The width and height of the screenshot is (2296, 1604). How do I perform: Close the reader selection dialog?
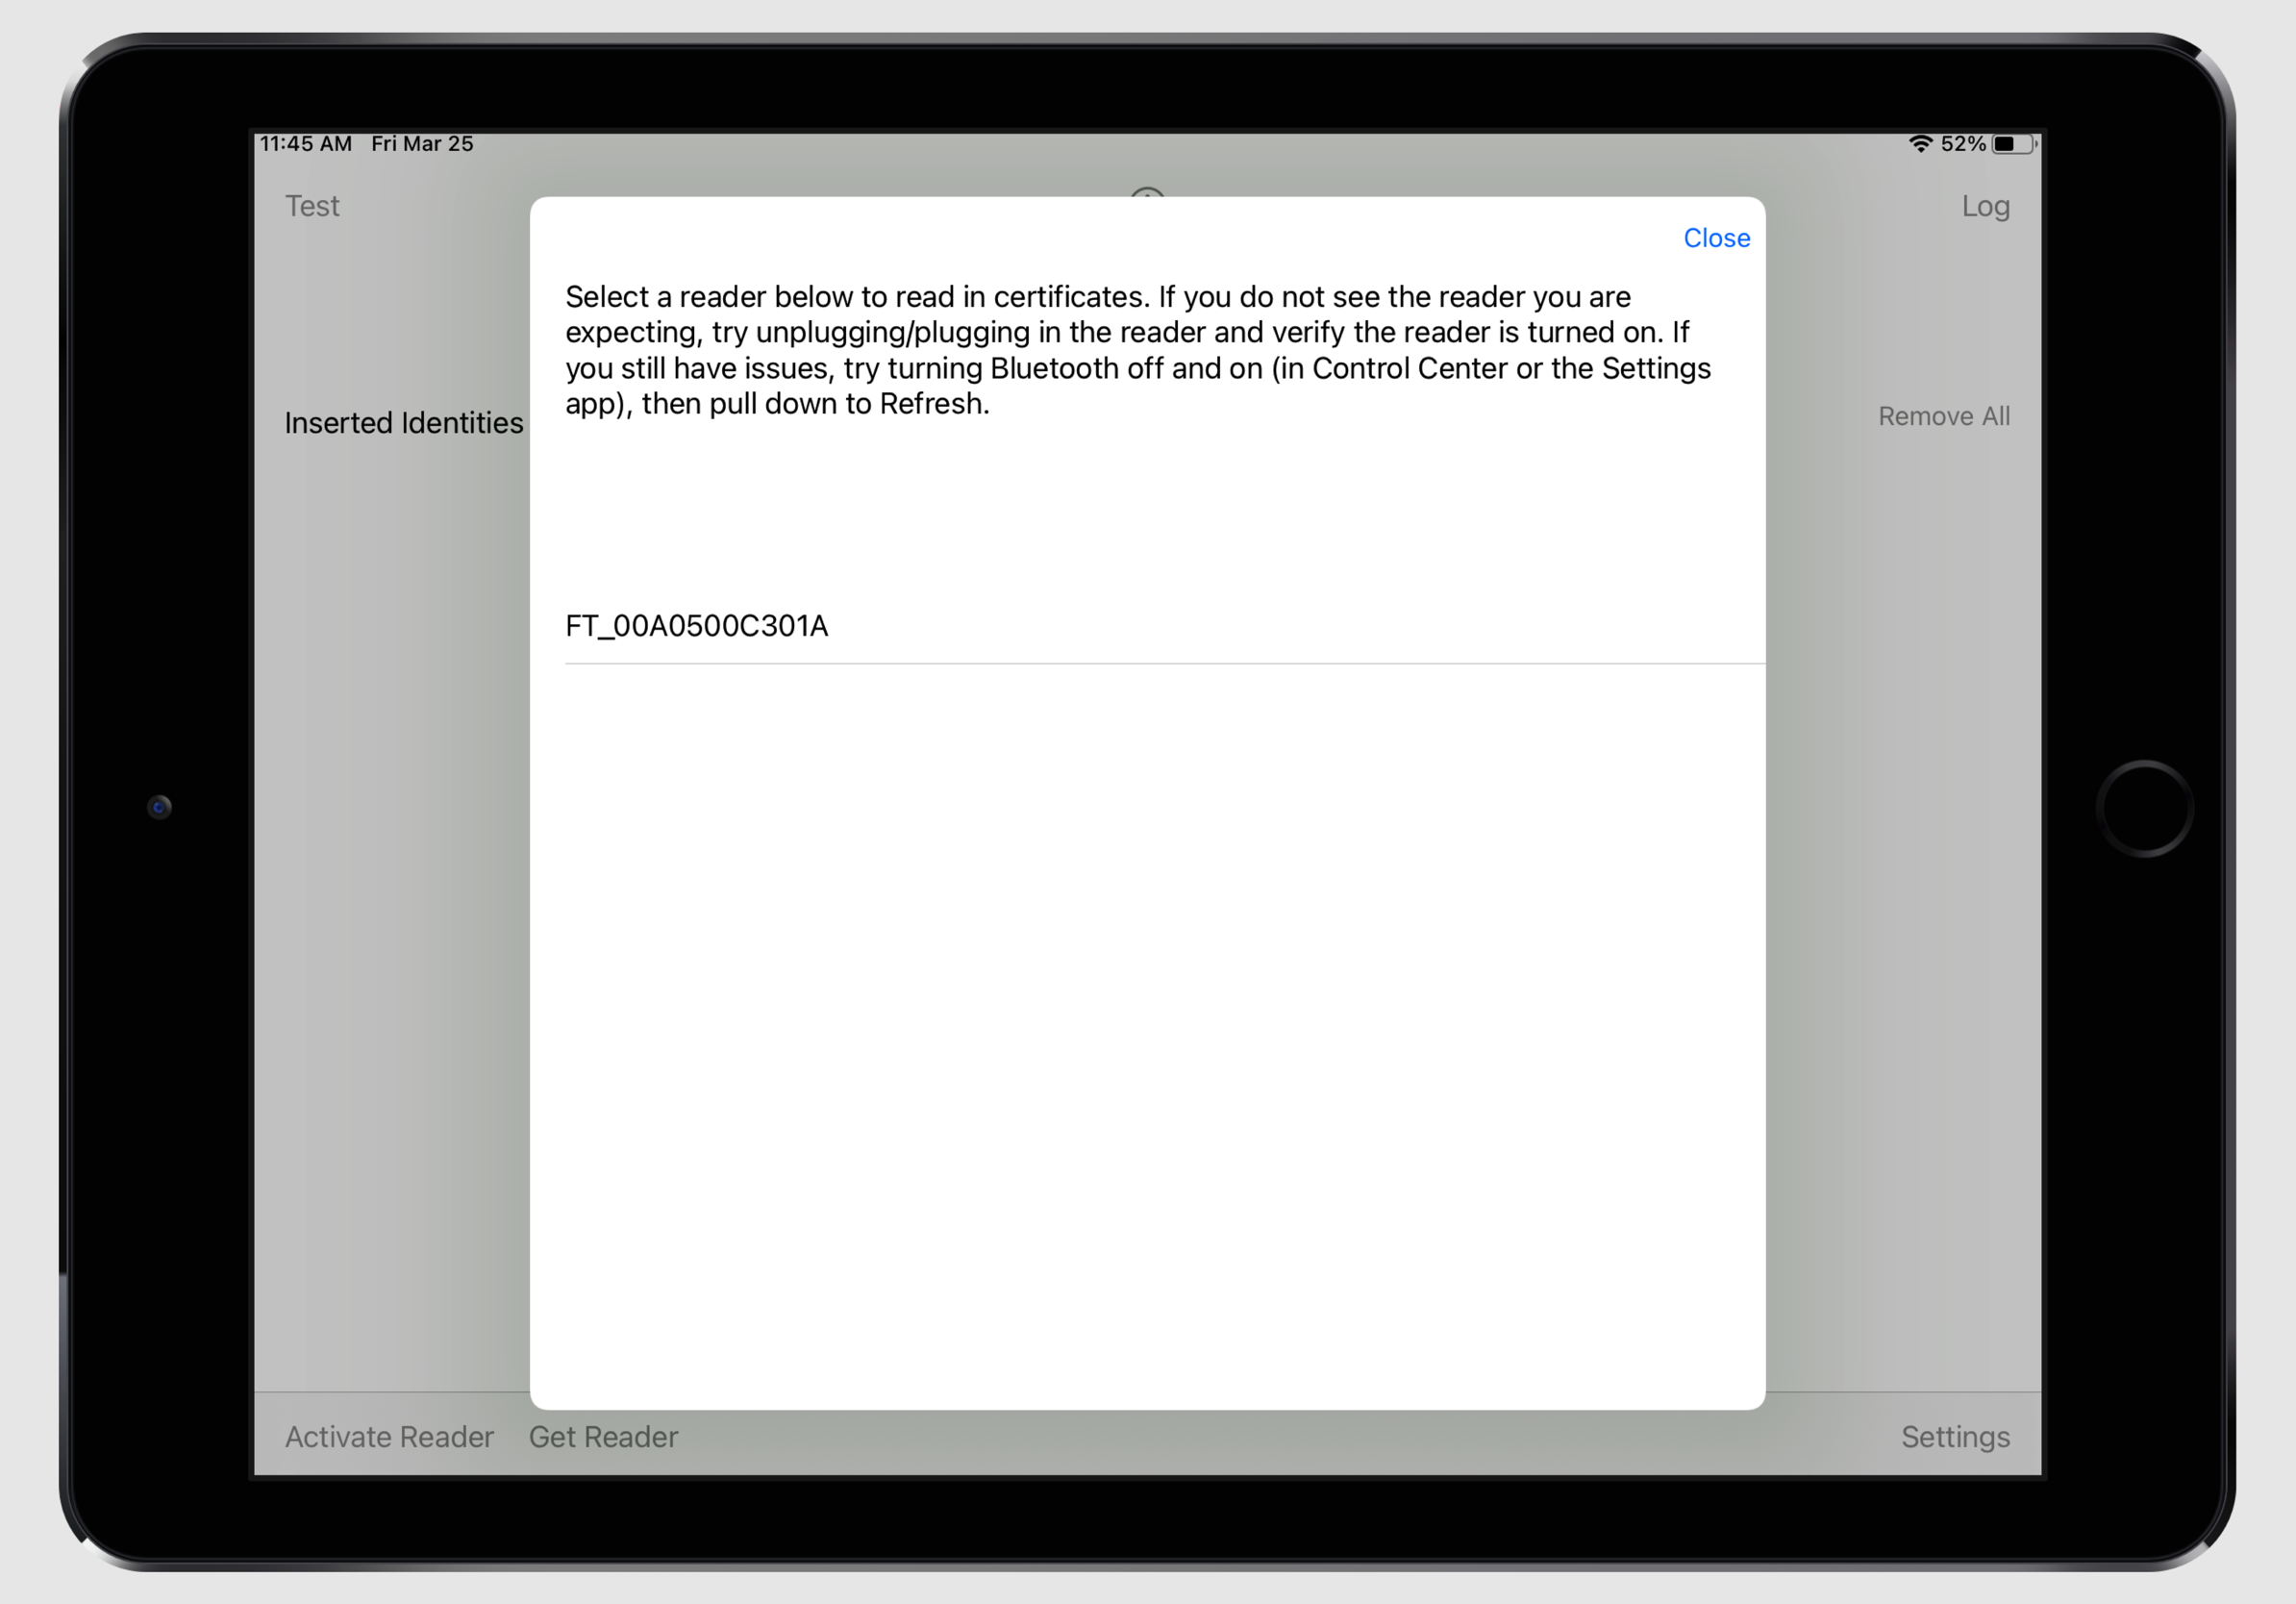(x=1715, y=239)
